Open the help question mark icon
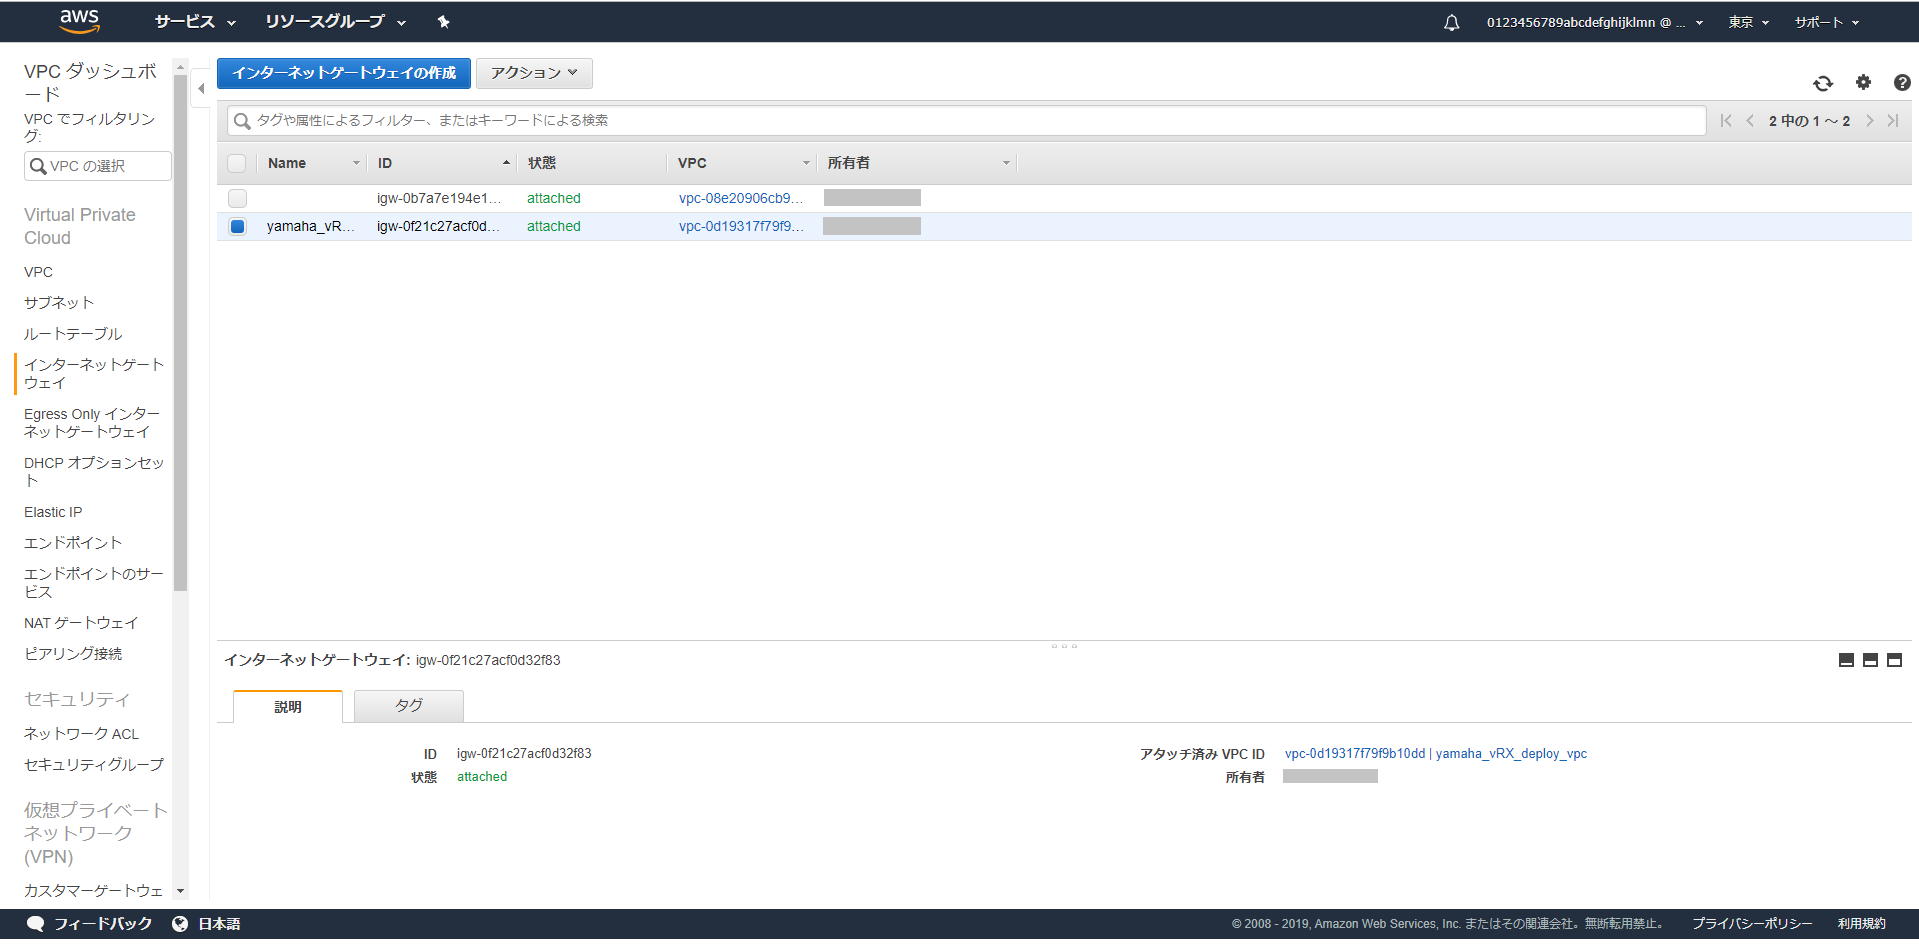Screen dimensions: 1919x945 point(1901,83)
